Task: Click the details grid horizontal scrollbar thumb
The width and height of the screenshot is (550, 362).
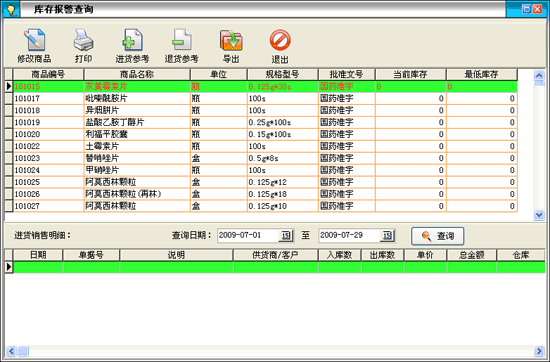Action: tap(24, 351)
